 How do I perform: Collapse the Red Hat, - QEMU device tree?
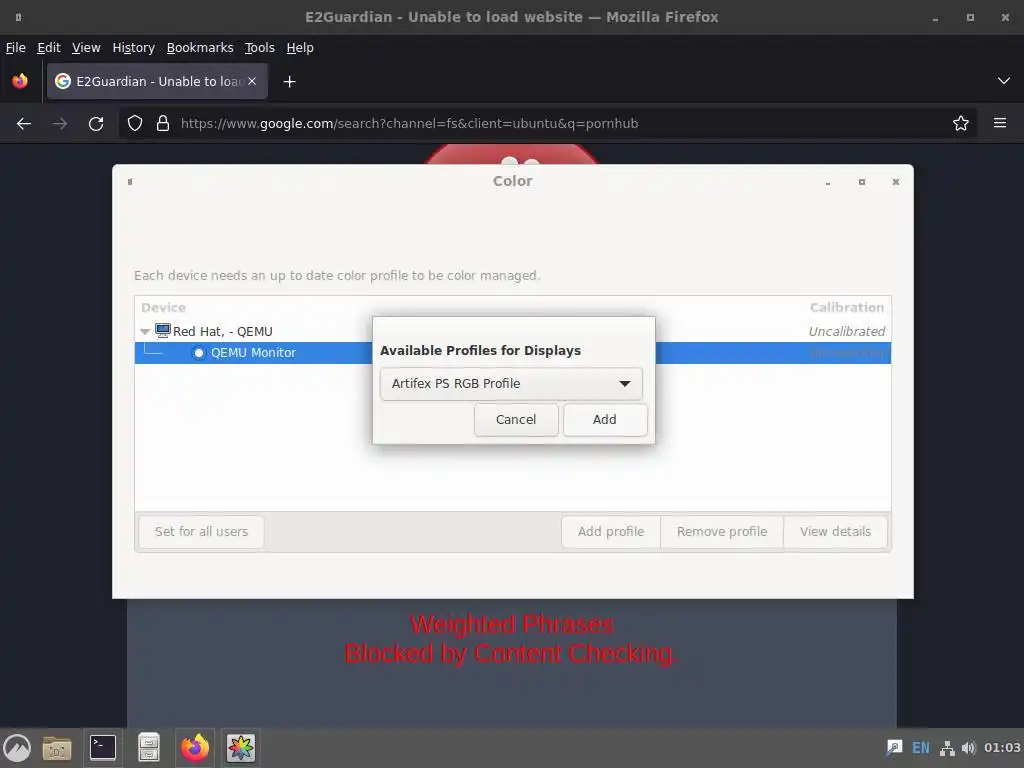point(145,332)
